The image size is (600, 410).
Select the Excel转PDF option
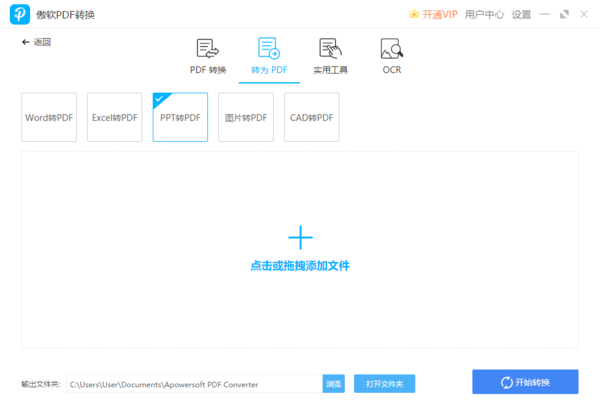[114, 117]
